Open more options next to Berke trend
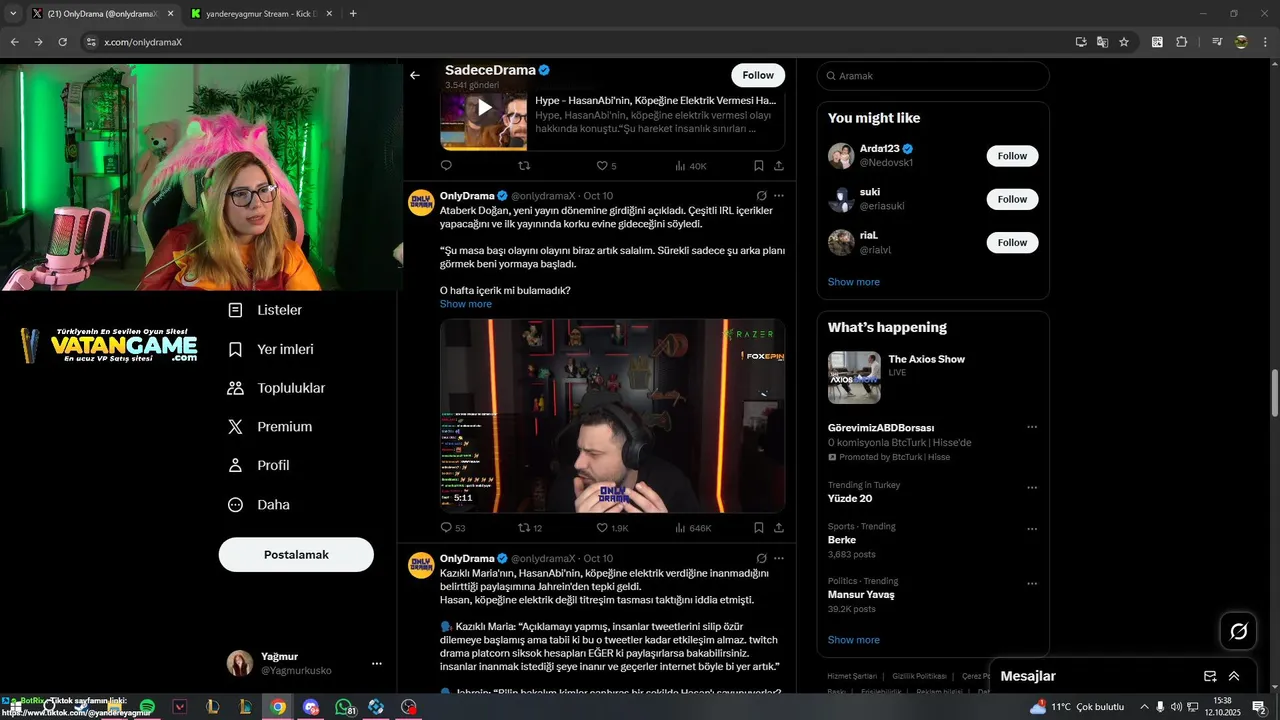This screenshot has height=720, width=1280. 1032,529
